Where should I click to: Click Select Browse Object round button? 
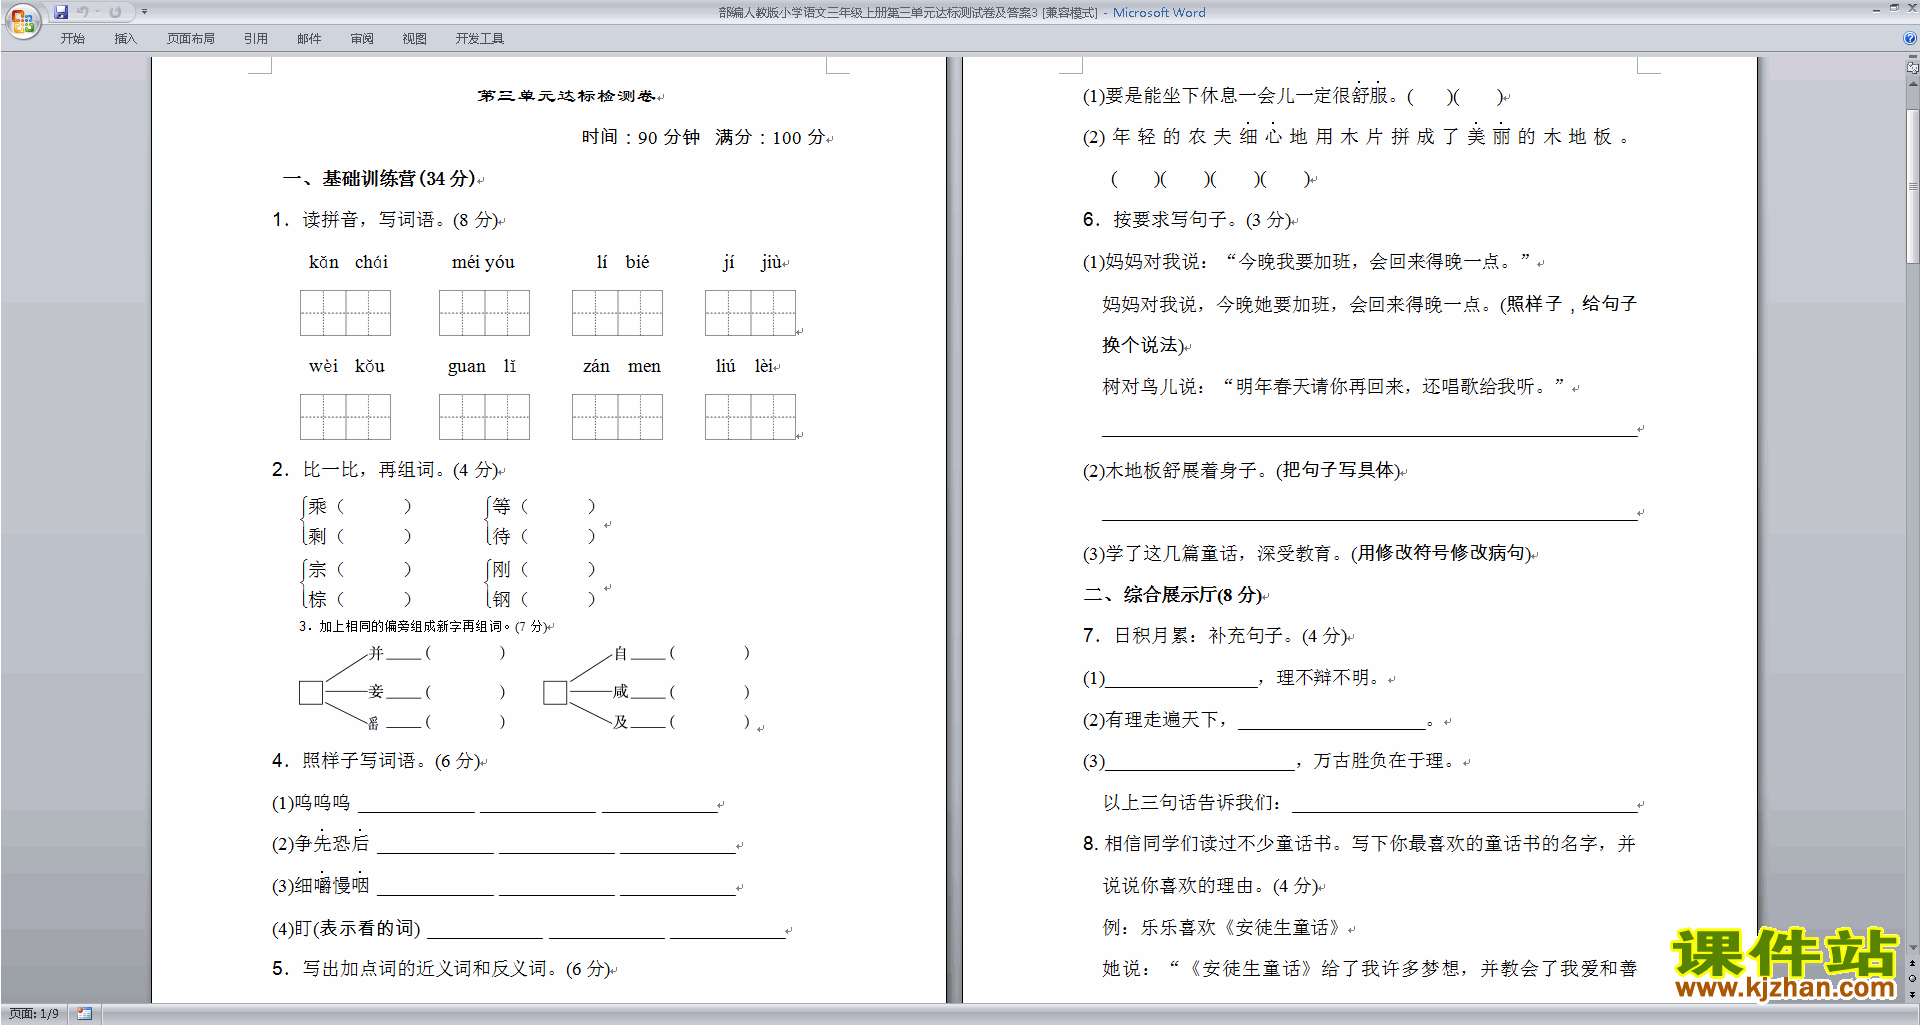(x=1913, y=979)
